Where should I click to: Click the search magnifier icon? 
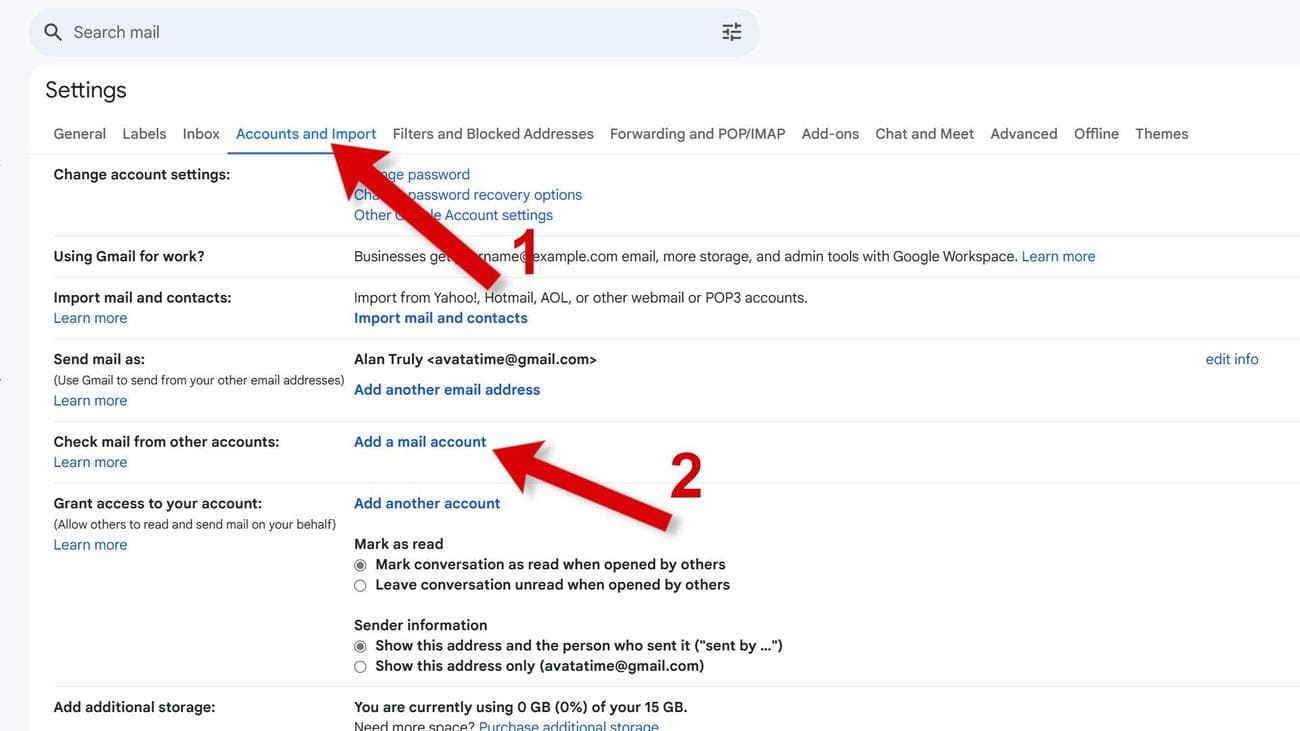(53, 32)
